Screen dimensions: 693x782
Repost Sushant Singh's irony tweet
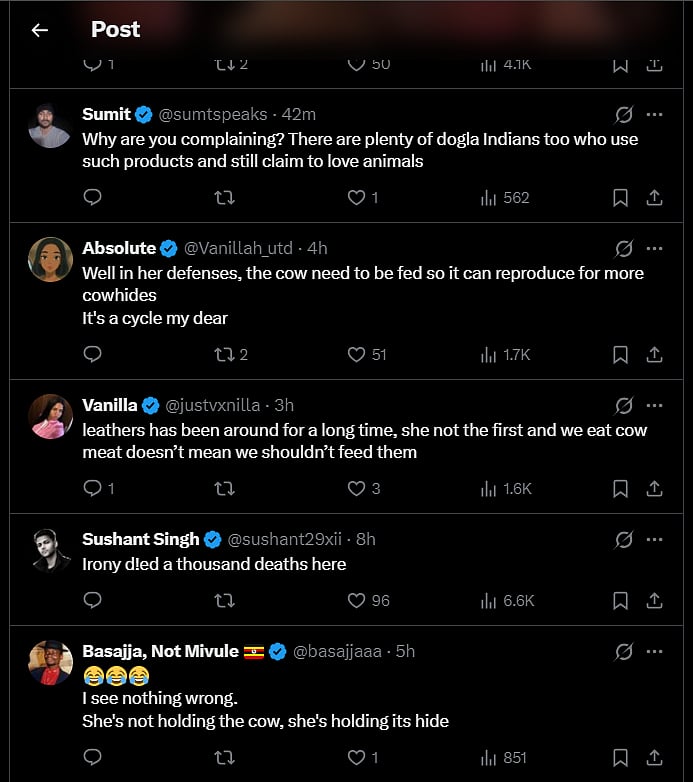pyautogui.click(x=225, y=600)
